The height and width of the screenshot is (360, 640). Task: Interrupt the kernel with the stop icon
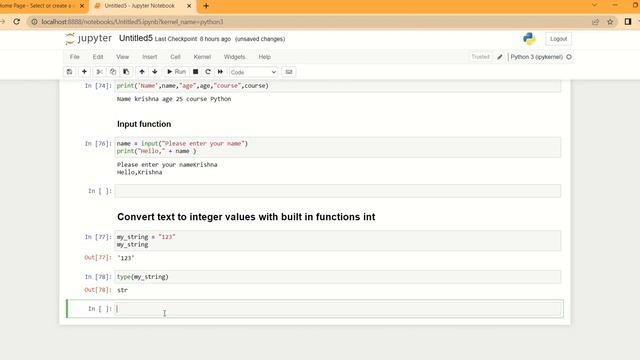coord(196,72)
